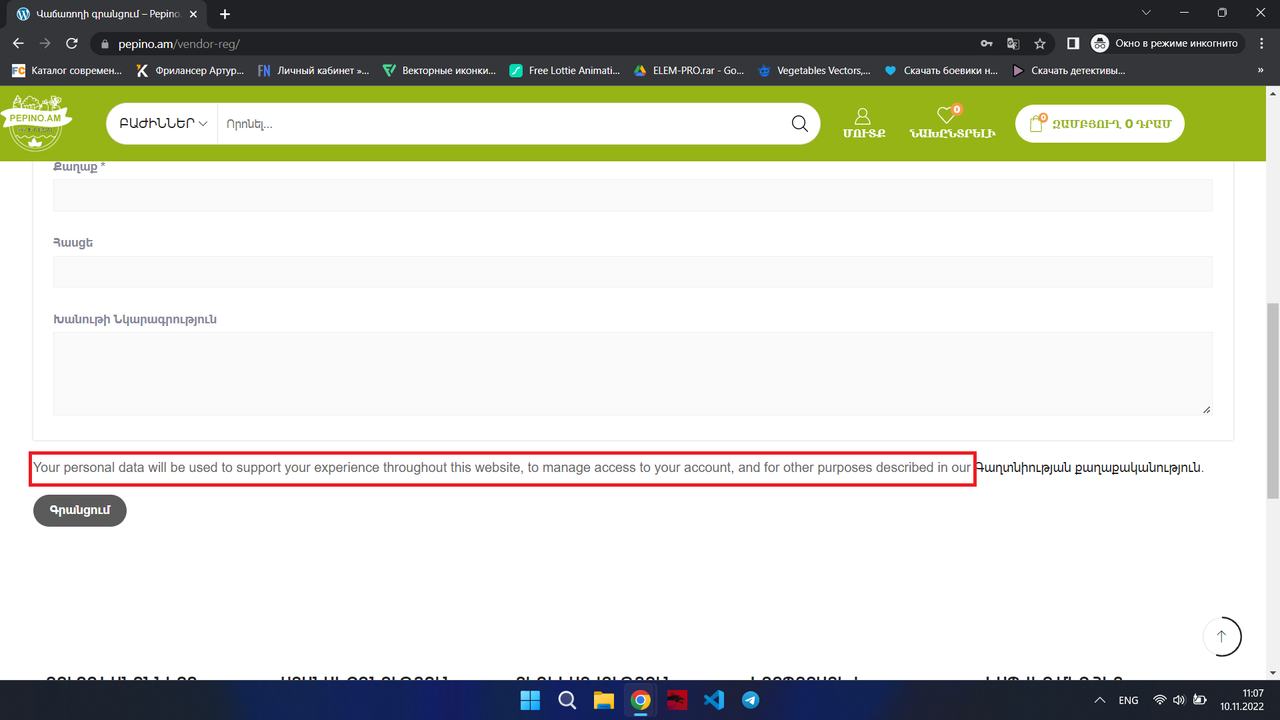The image size is (1280, 720).
Task: Open Windows taskbar search
Action: 566,700
